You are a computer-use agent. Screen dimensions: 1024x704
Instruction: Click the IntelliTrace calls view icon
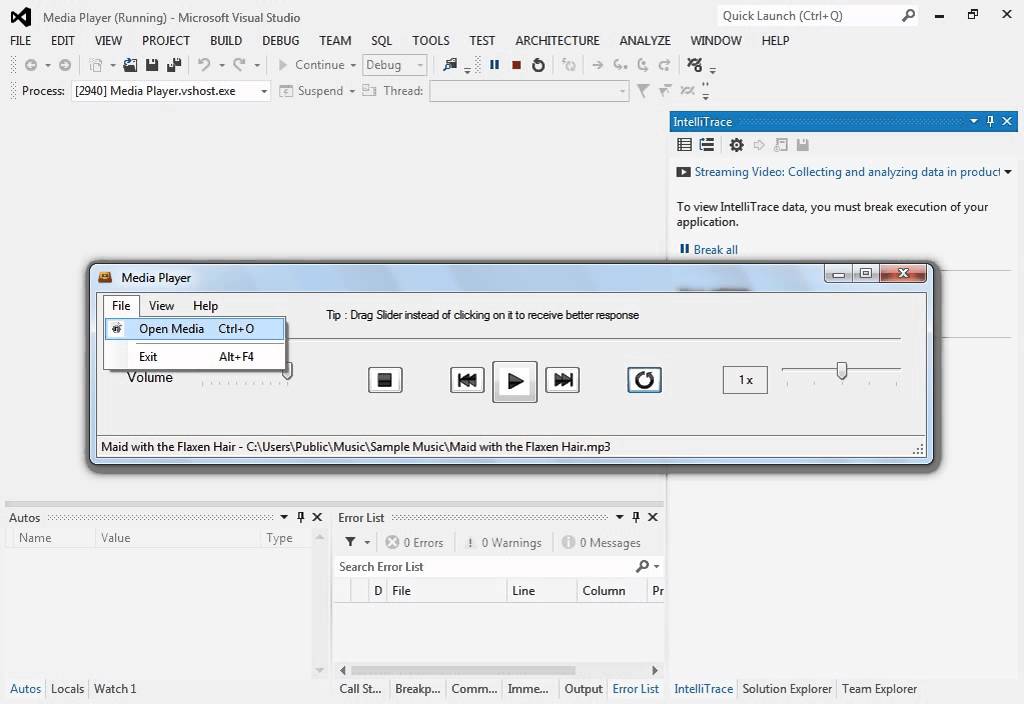click(x=707, y=145)
